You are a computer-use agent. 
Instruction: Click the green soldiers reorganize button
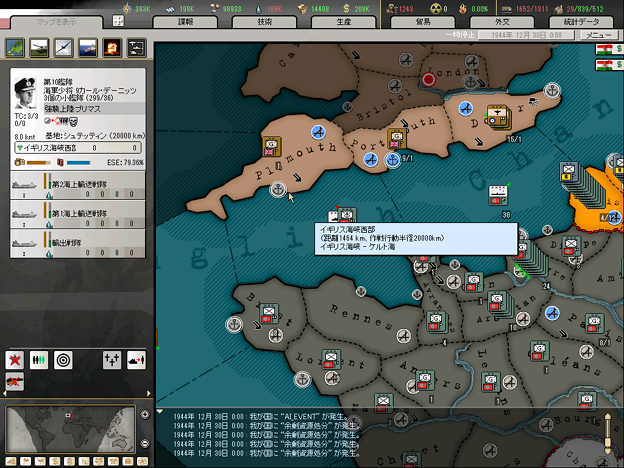pos(39,360)
